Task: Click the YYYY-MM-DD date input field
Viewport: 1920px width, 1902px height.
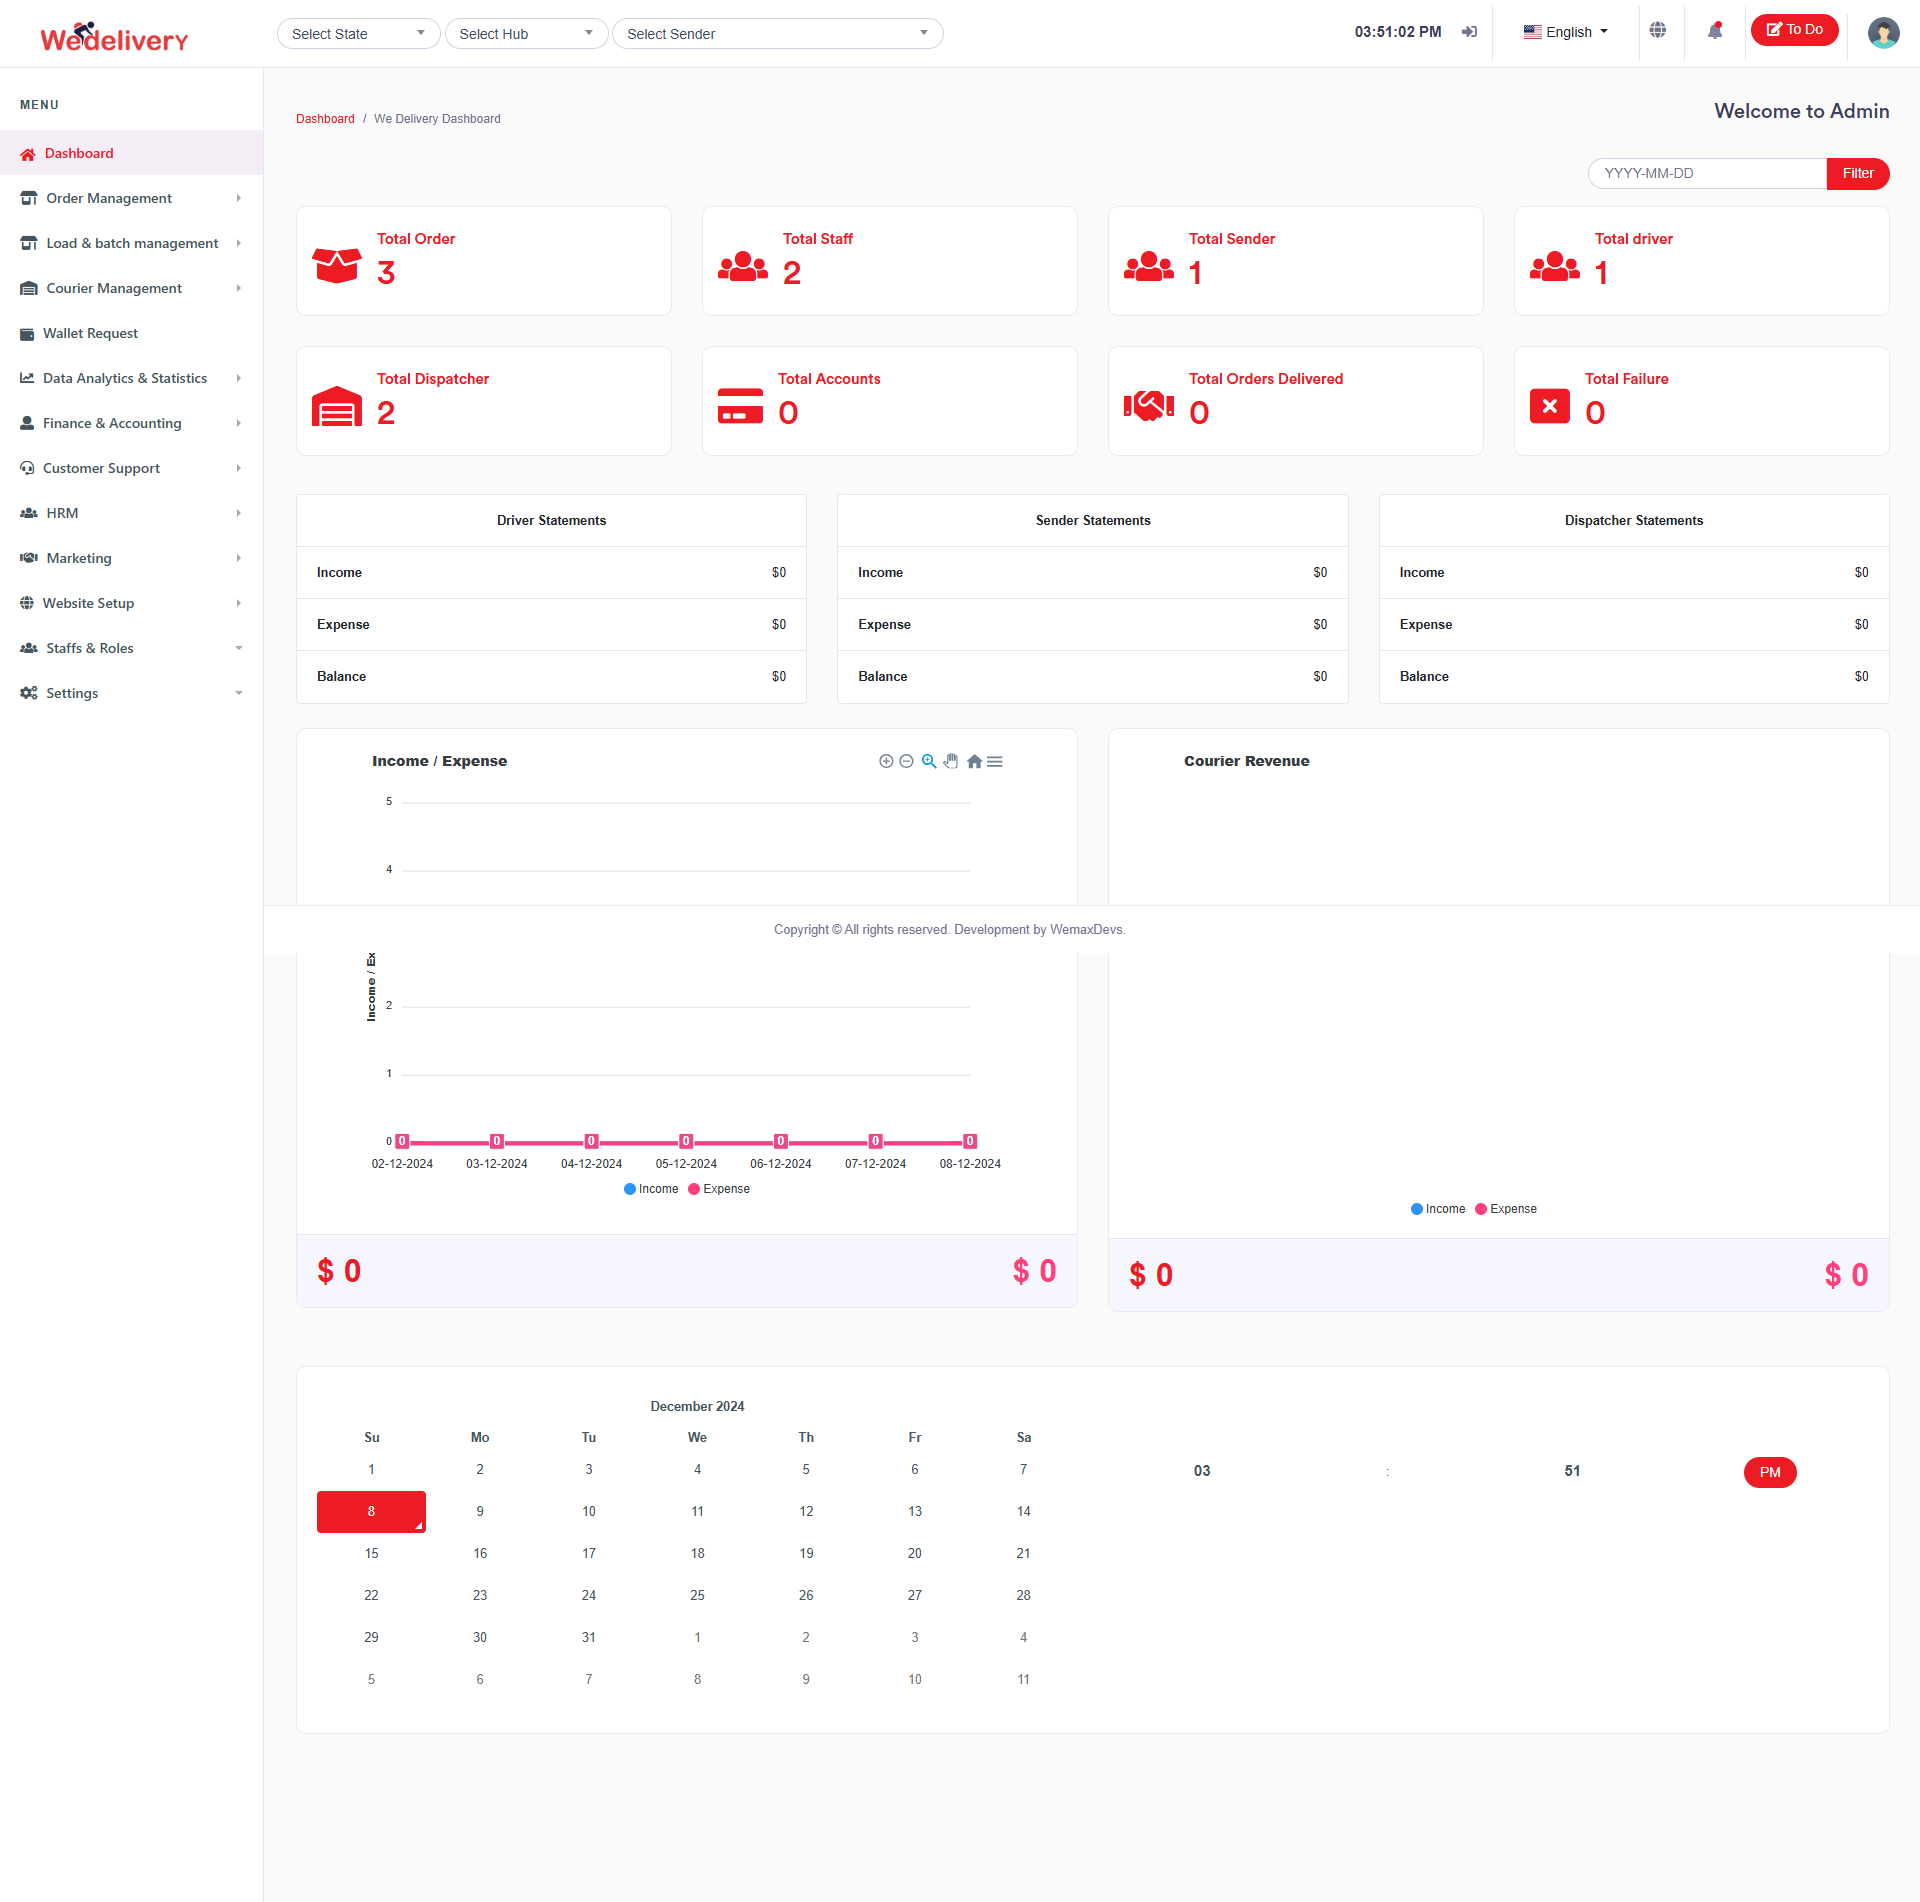Action: pos(1706,173)
